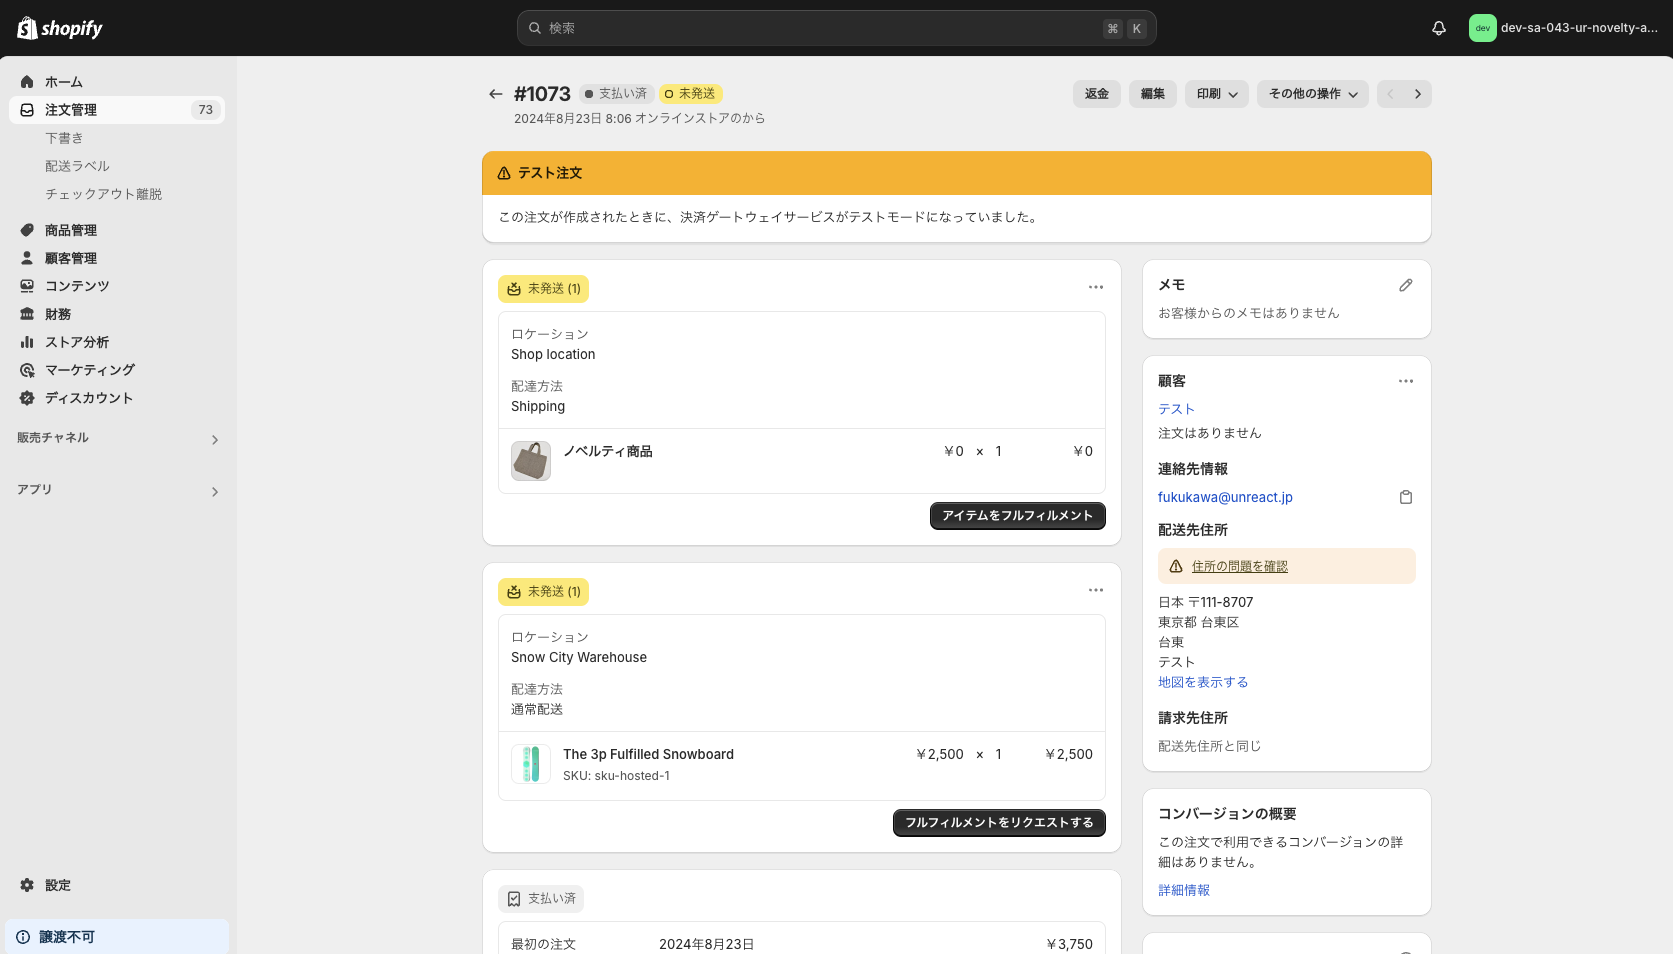1673x954 pixels.
Task: Open the notification bell
Action: coord(1439,28)
